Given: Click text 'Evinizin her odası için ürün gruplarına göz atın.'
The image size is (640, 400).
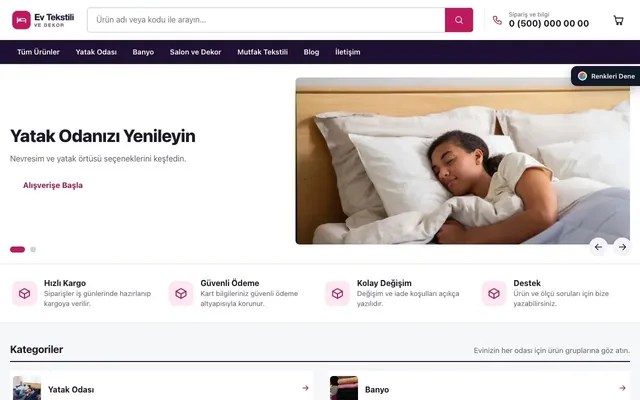Looking at the screenshot, I should [551, 350].
